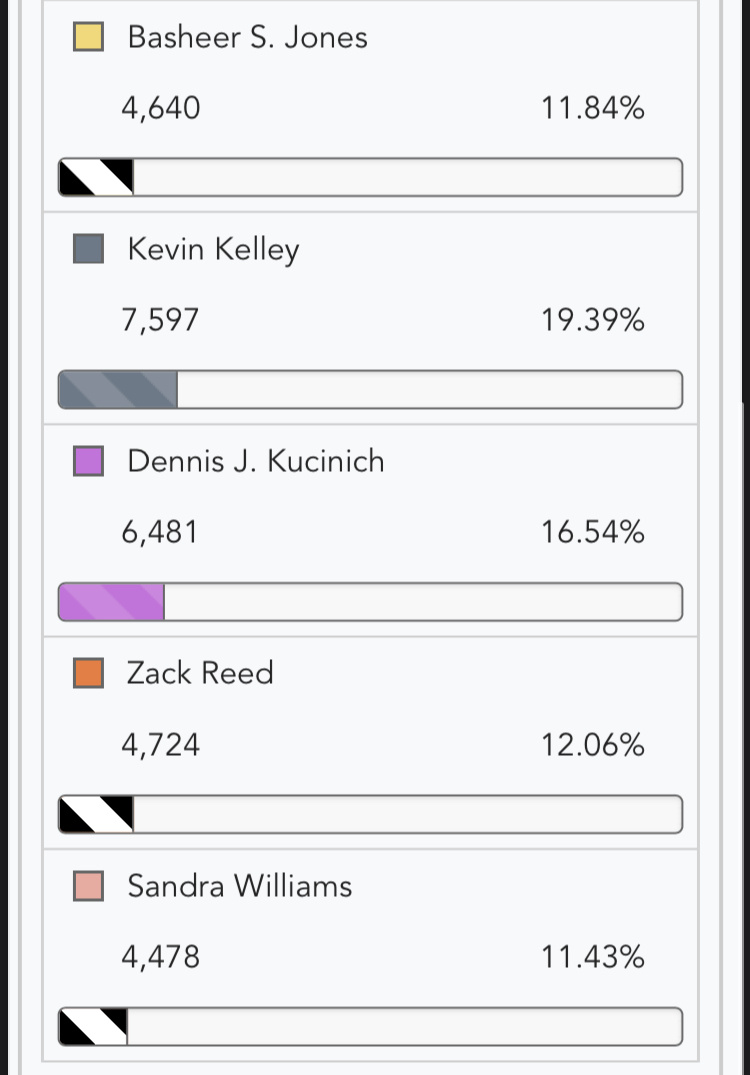
Task: Click Kevin Kelley's gray progress bar
Action: pyautogui.click(x=370, y=389)
